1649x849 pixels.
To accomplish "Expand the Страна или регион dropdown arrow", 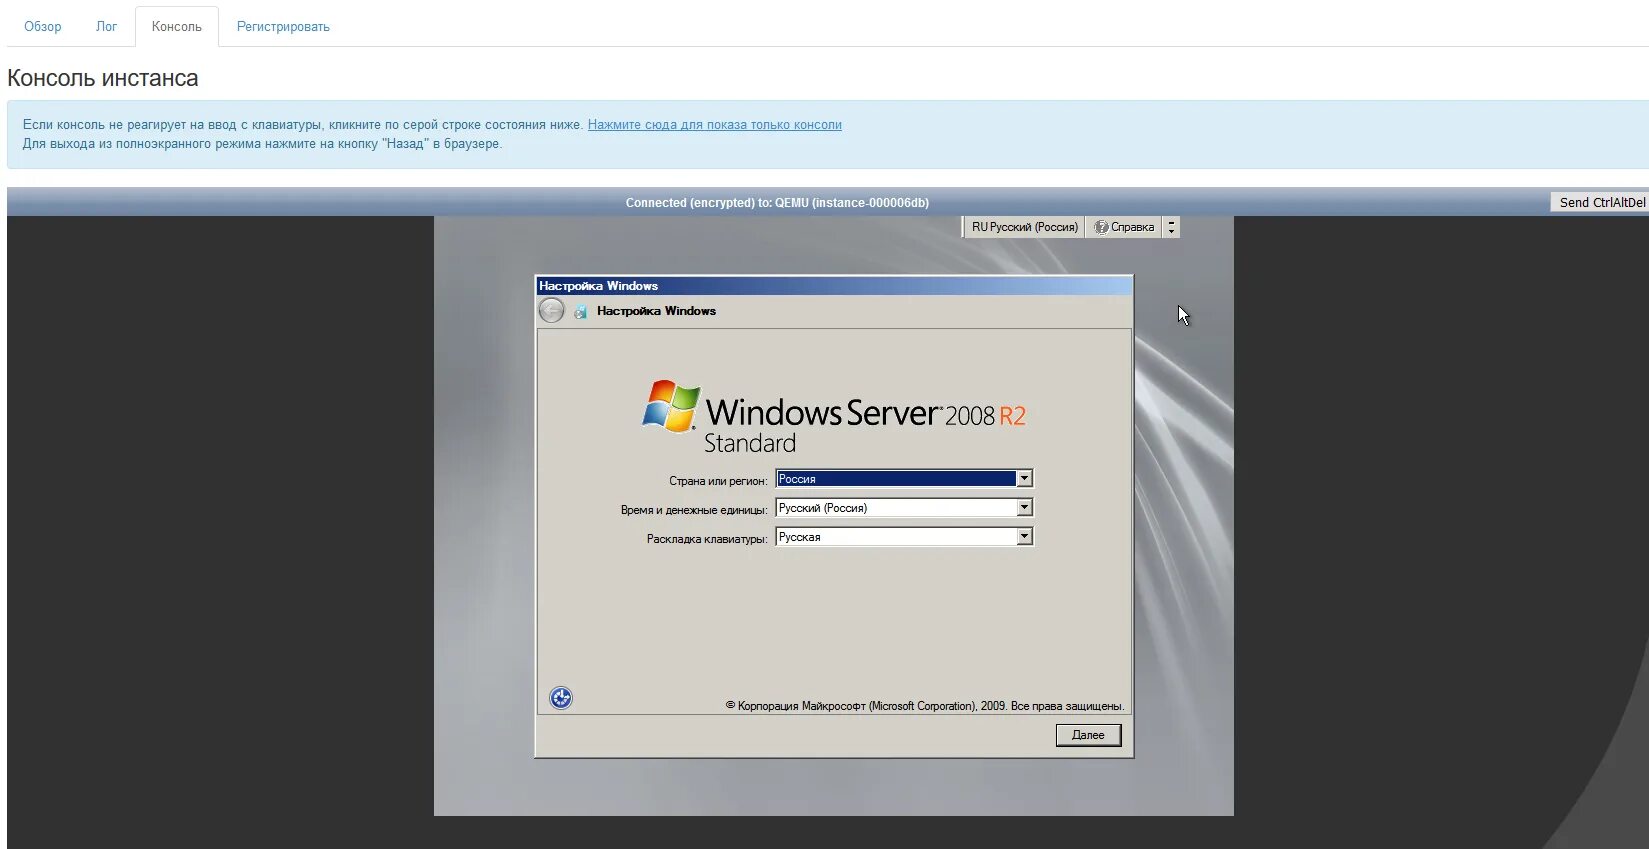I will 1024,479.
